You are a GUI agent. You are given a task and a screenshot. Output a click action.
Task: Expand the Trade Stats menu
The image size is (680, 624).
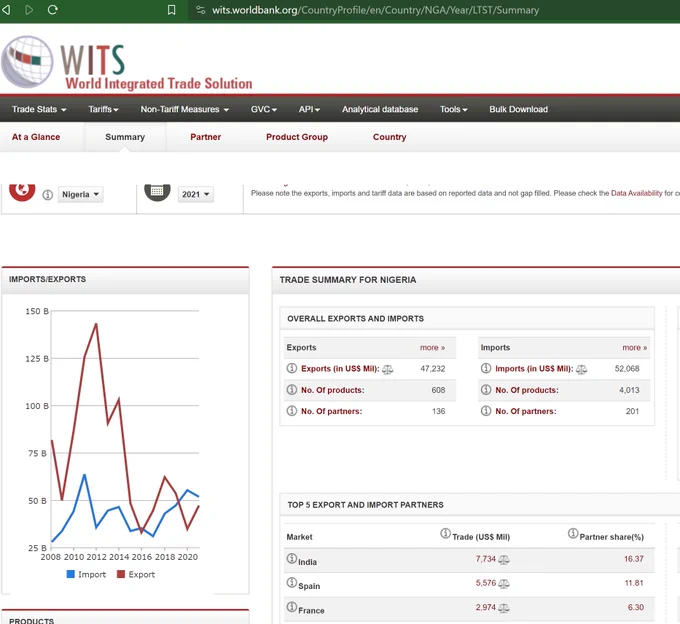(39, 109)
